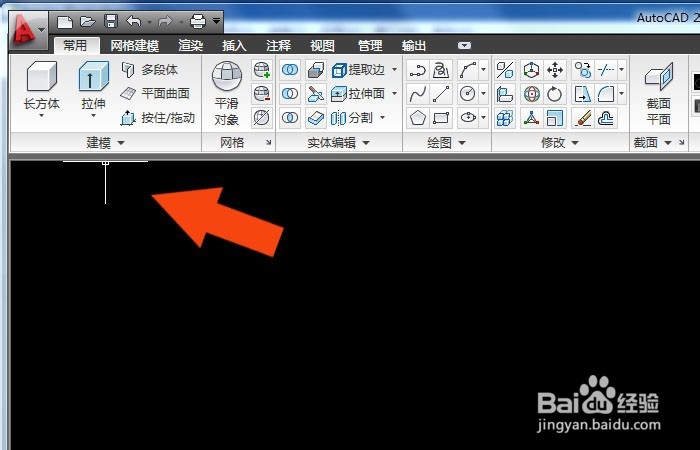The height and width of the screenshot is (450, 700).
Task: Open the 网格 panel dialog launcher
Action: (269, 143)
